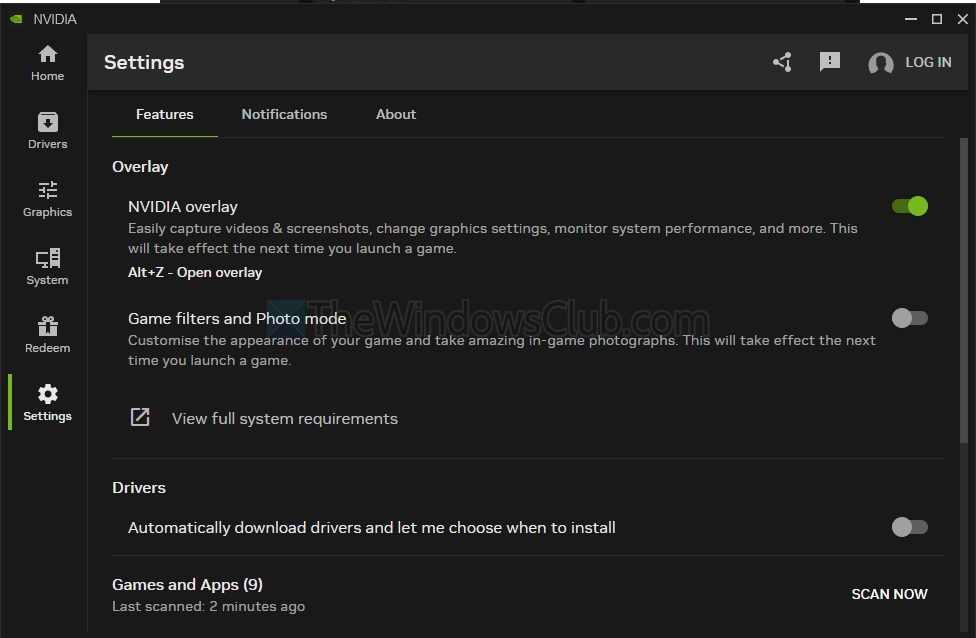The height and width of the screenshot is (638, 976).
Task: Open the Home section in sidebar
Action: tap(47, 63)
